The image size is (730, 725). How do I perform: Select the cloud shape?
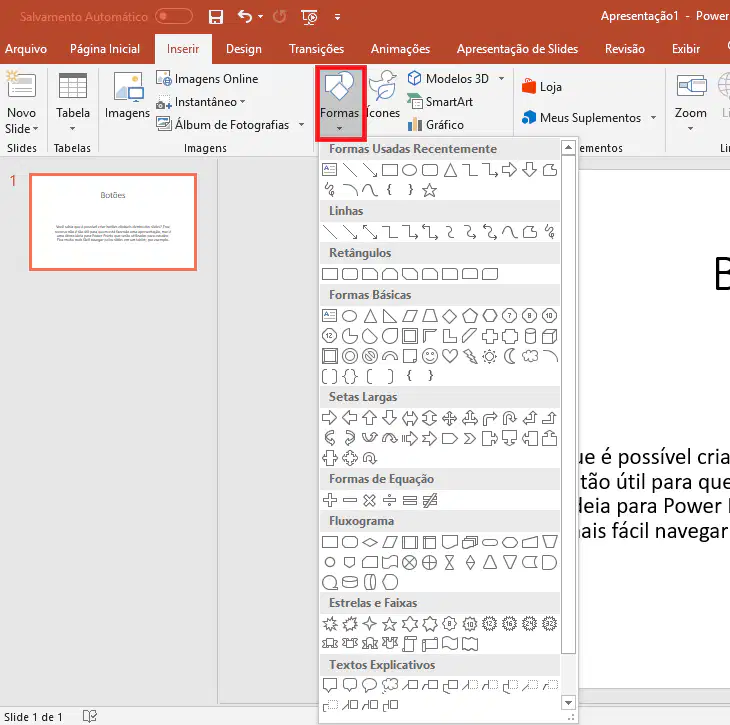(530, 357)
